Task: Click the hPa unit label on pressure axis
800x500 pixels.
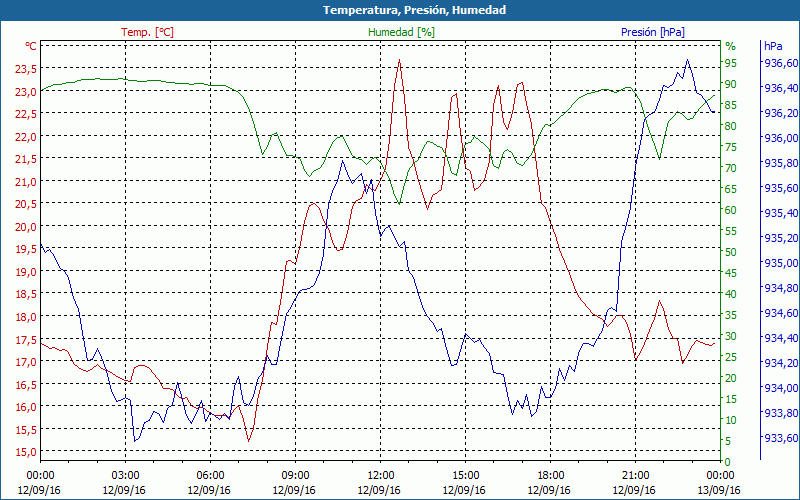Action: click(773, 46)
